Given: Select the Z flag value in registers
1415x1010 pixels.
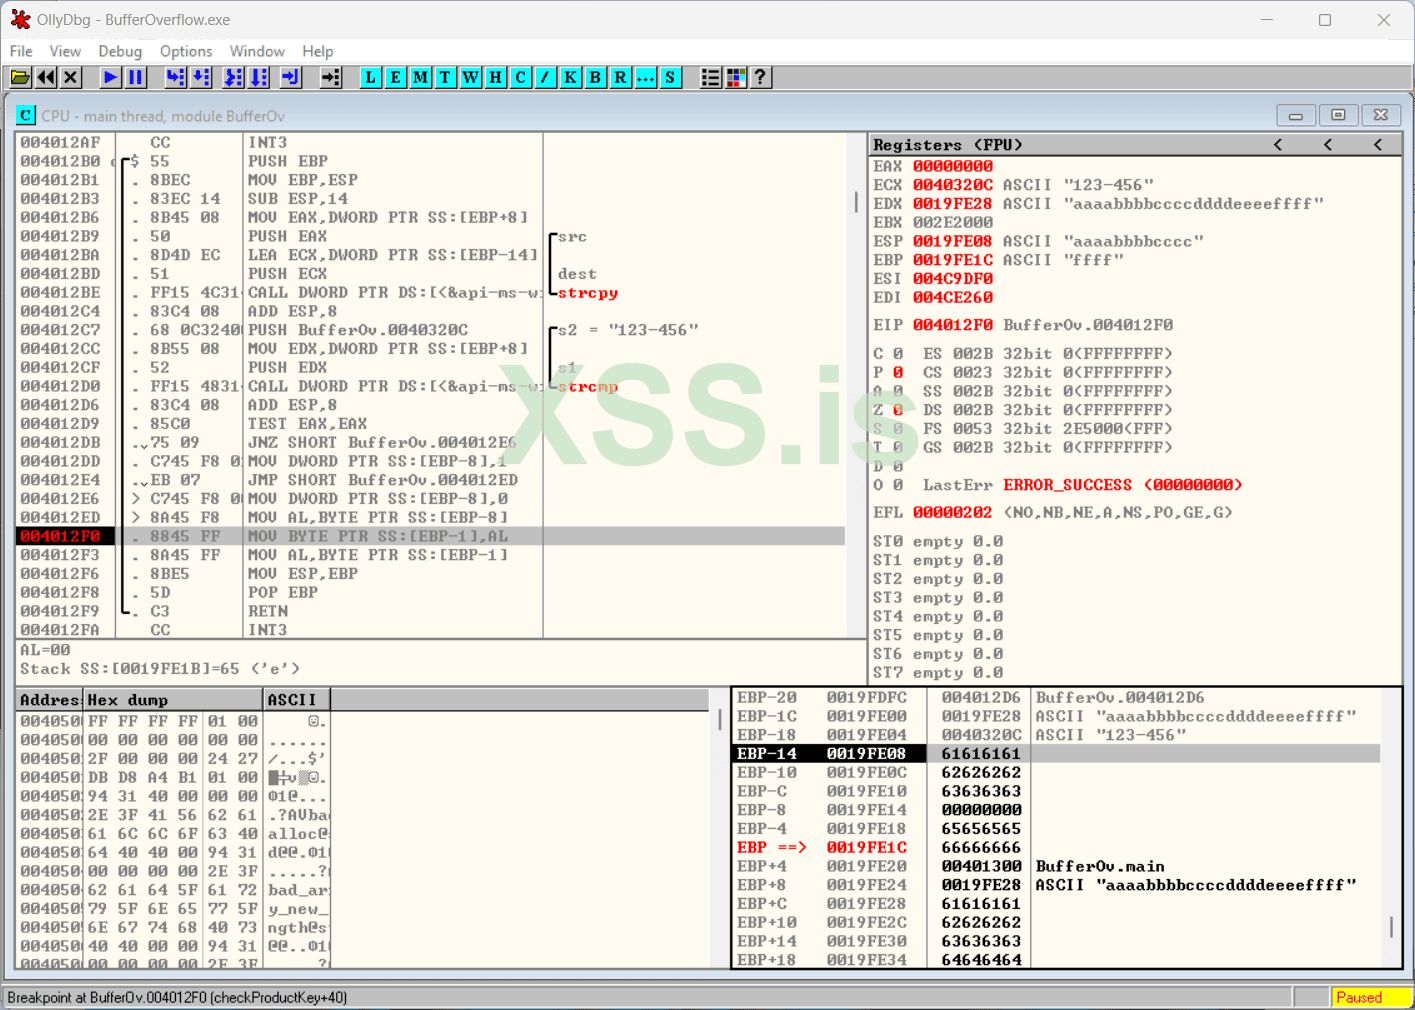Looking at the screenshot, I should [898, 410].
